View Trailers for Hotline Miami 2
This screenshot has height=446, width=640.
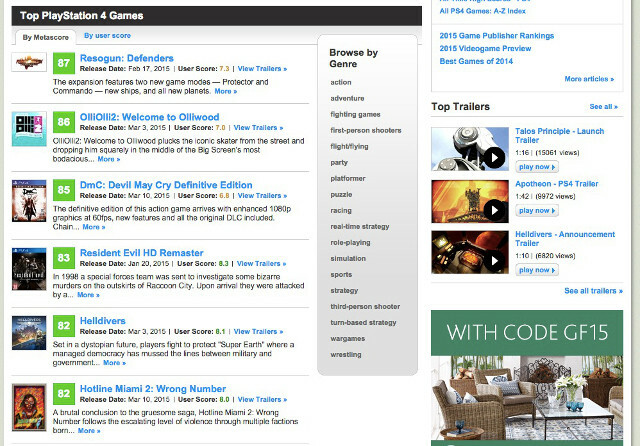point(262,399)
